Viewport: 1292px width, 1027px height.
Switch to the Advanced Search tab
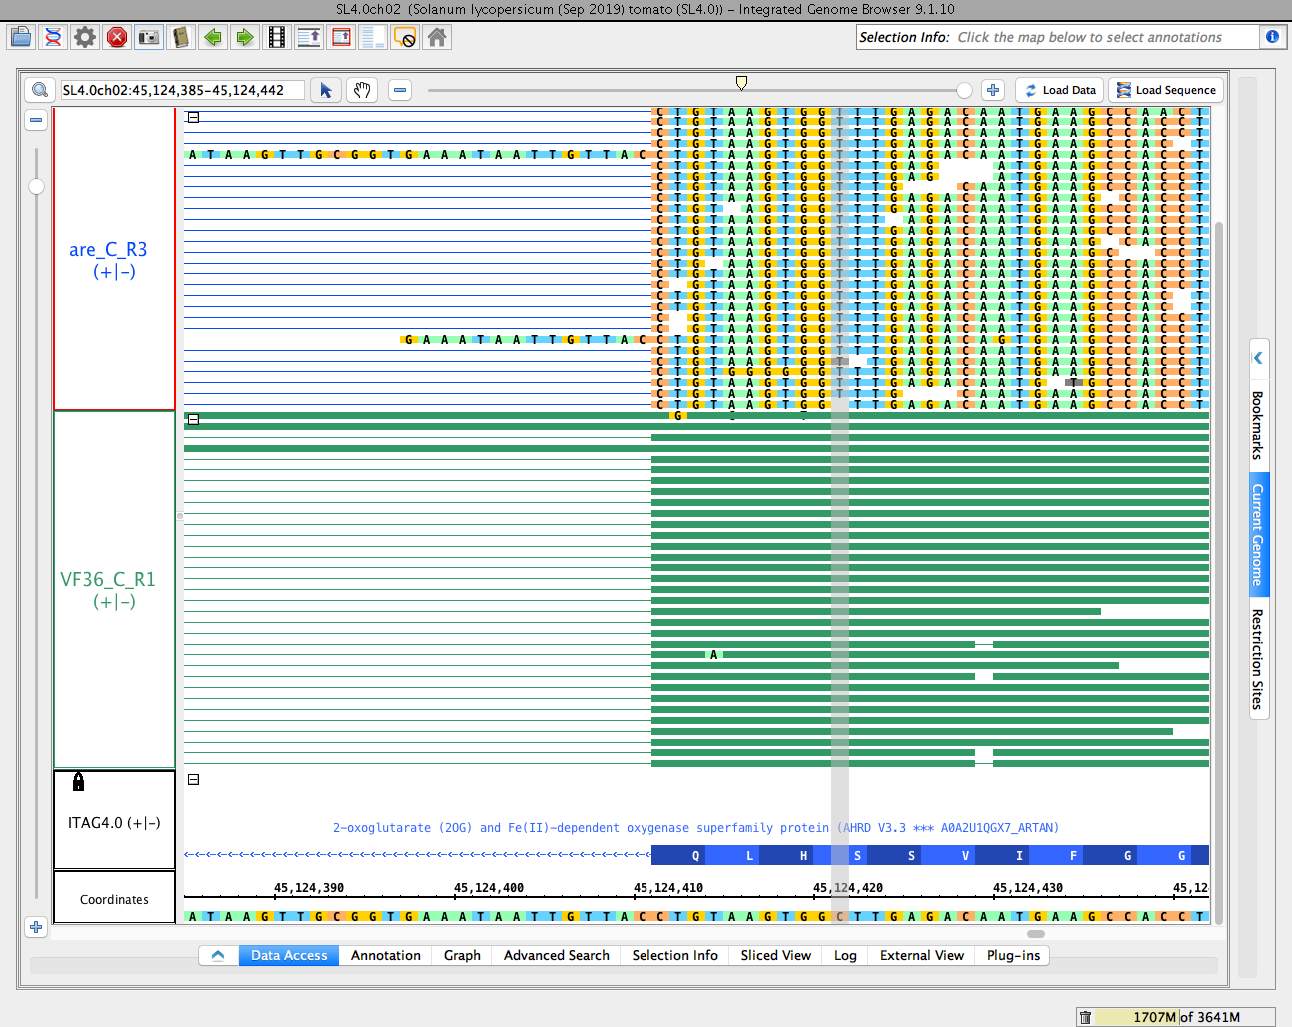coord(556,955)
